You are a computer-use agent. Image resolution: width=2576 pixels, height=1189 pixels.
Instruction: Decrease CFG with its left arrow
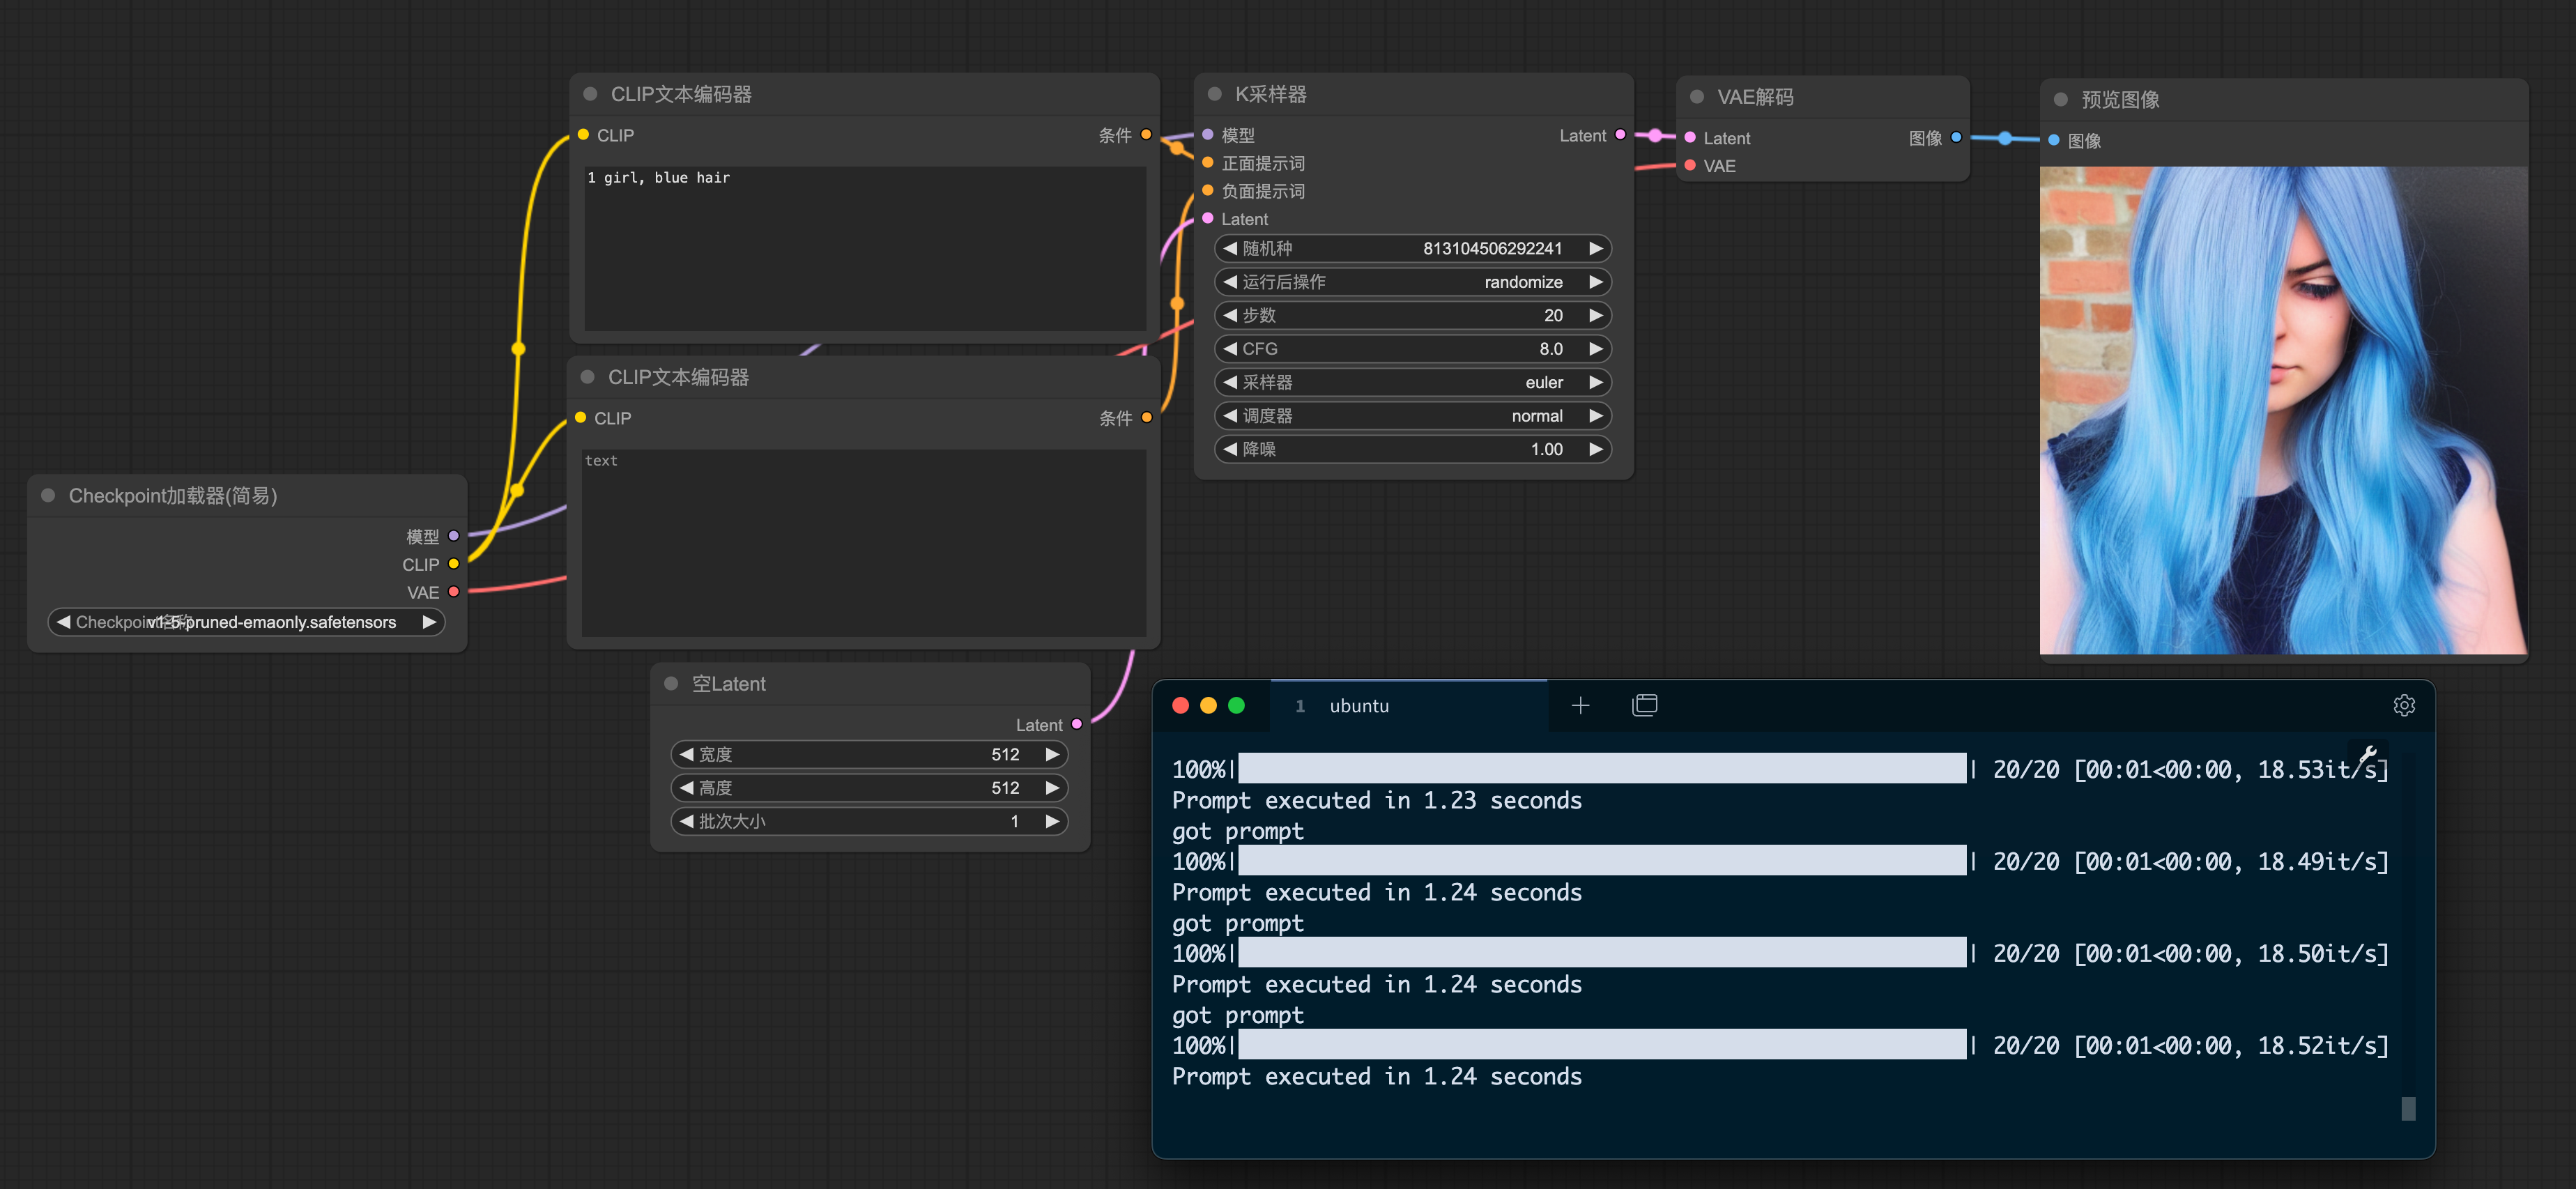(x=1230, y=348)
